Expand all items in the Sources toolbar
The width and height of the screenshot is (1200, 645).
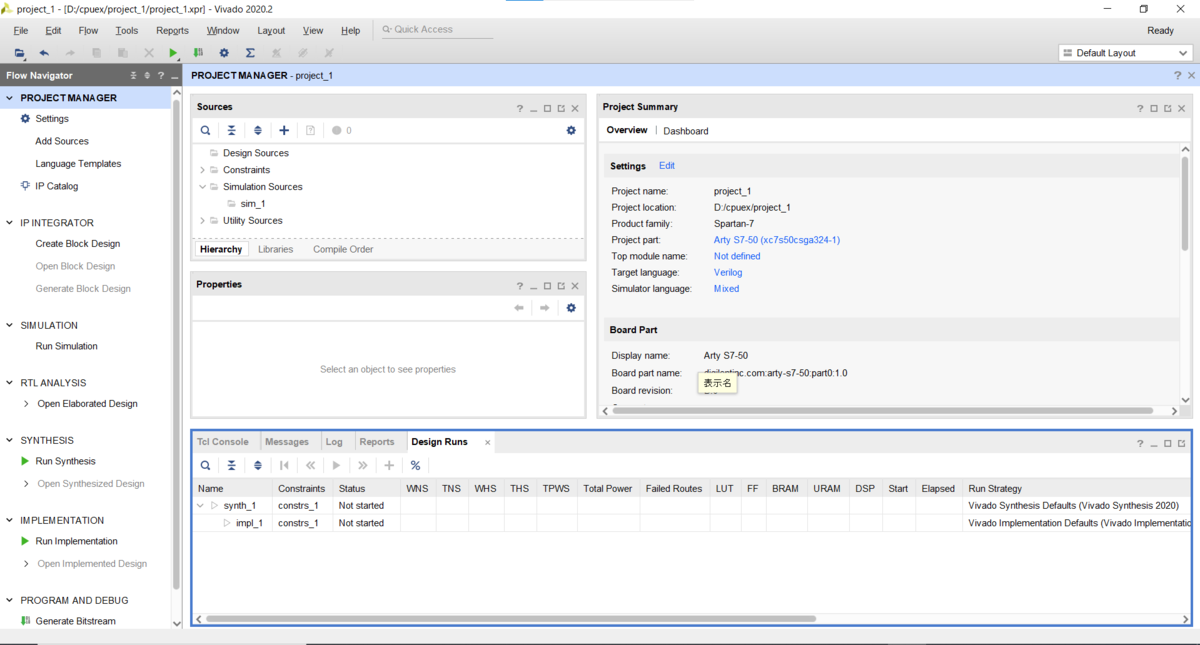[257, 130]
